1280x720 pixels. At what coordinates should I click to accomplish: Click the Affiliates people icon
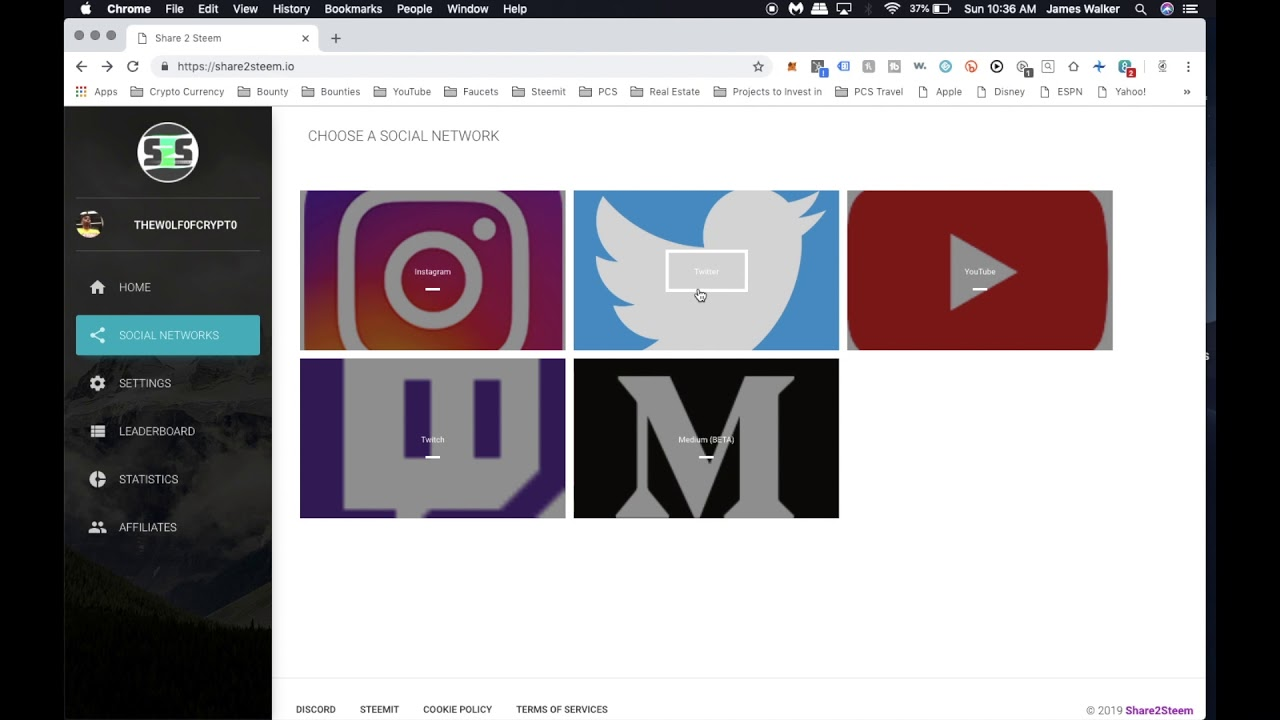pos(97,527)
